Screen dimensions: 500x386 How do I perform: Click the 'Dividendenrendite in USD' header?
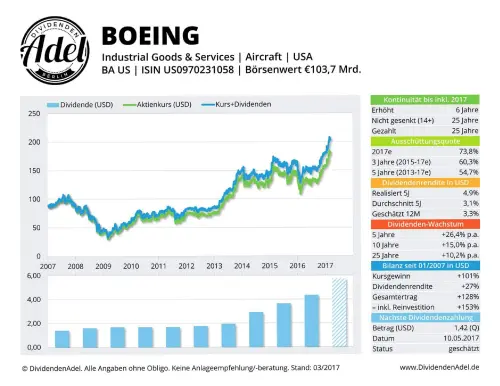pos(425,183)
